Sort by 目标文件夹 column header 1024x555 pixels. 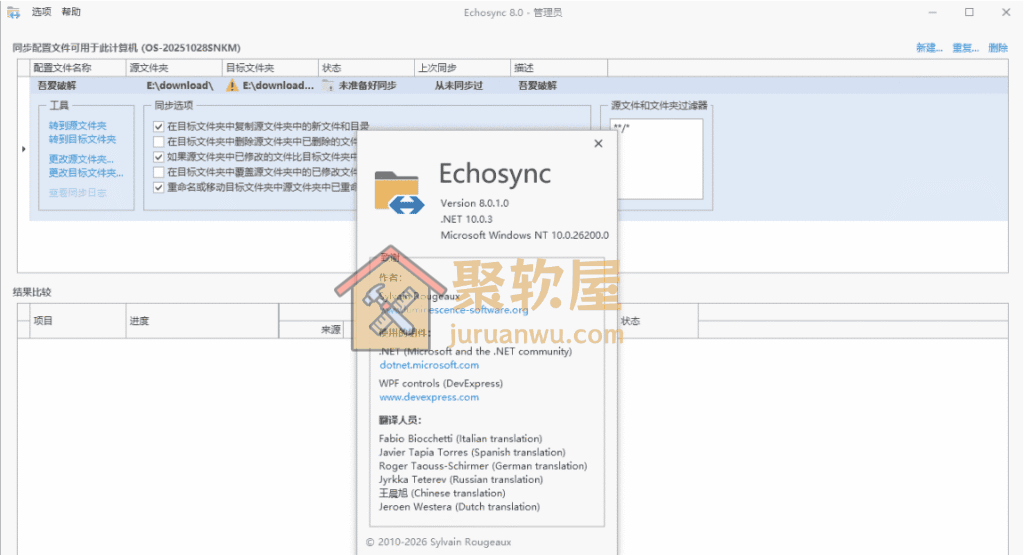click(270, 68)
